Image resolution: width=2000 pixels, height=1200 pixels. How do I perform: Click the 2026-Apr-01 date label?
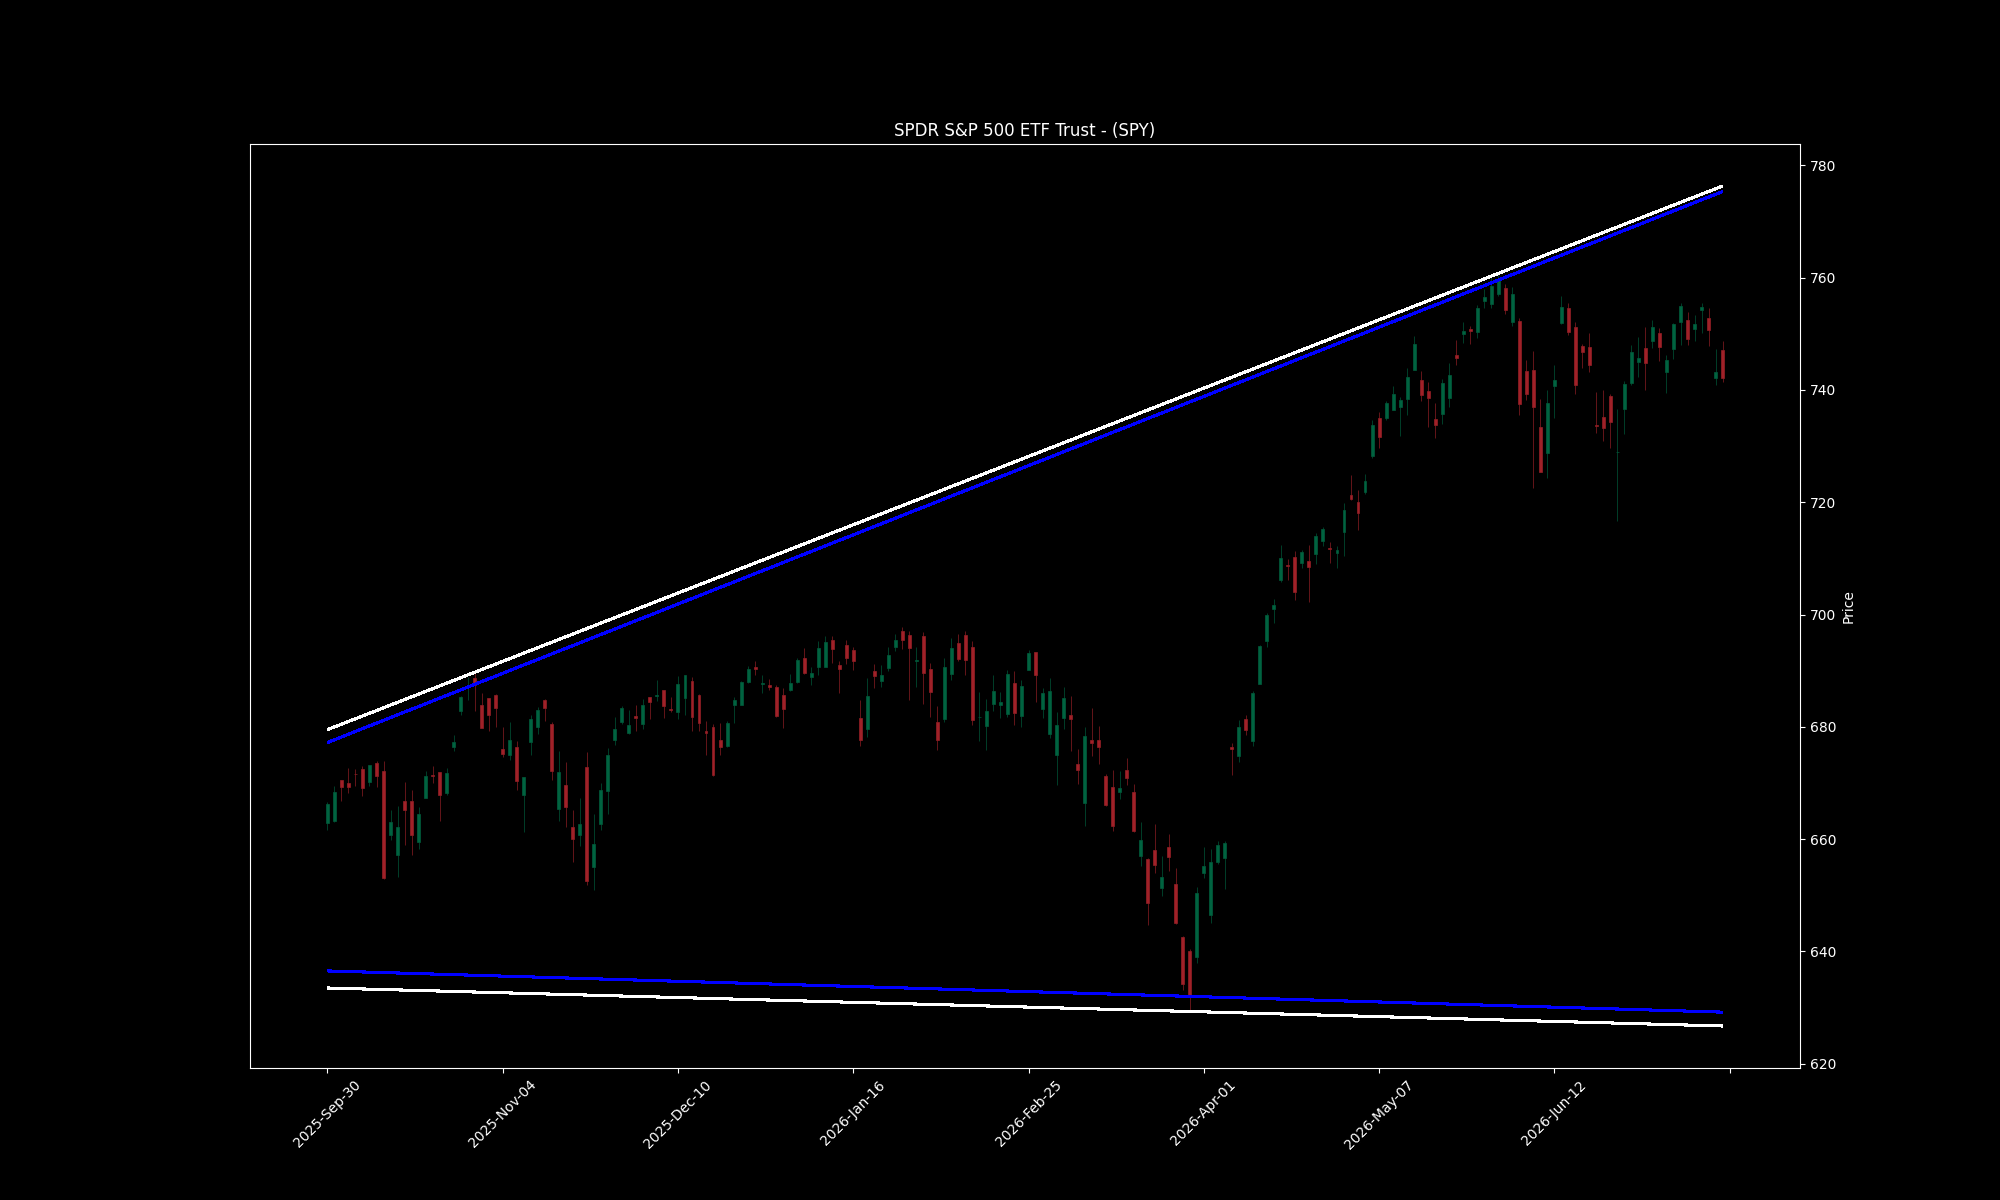1203,1114
